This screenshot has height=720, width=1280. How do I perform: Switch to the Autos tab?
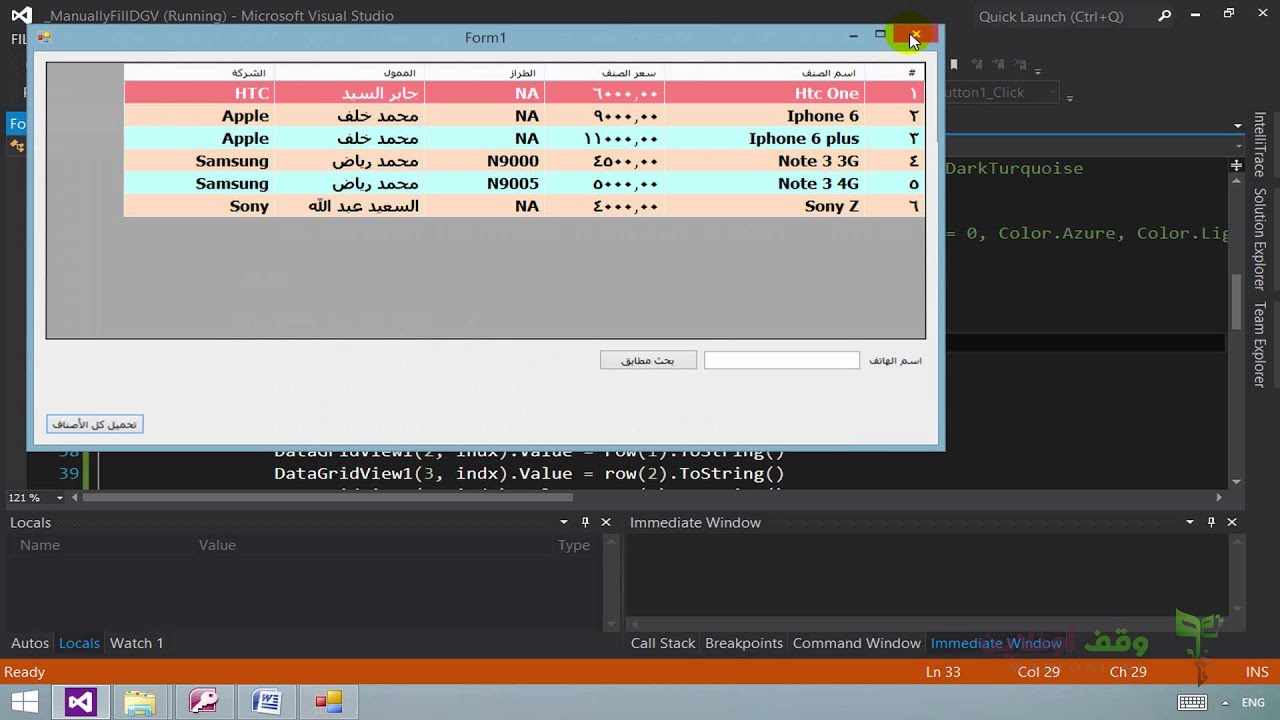pos(30,643)
